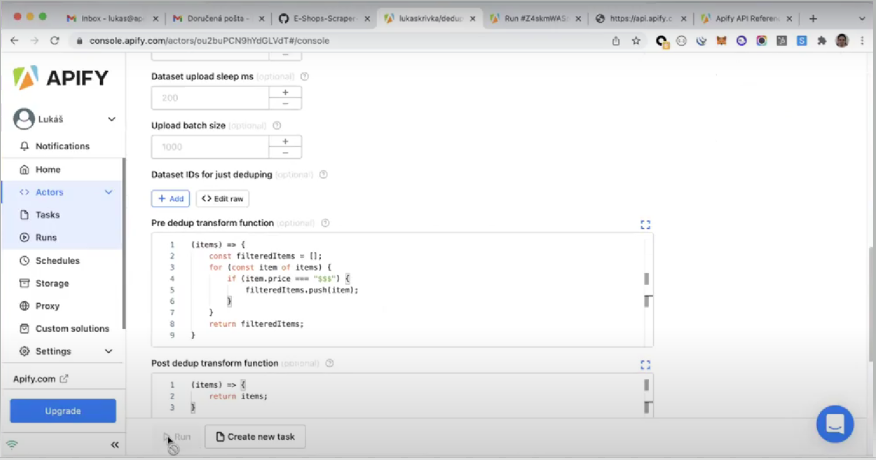The width and height of the screenshot is (876, 460).
Task: Open the MetaMask fox extension
Action: click(721, 41)
